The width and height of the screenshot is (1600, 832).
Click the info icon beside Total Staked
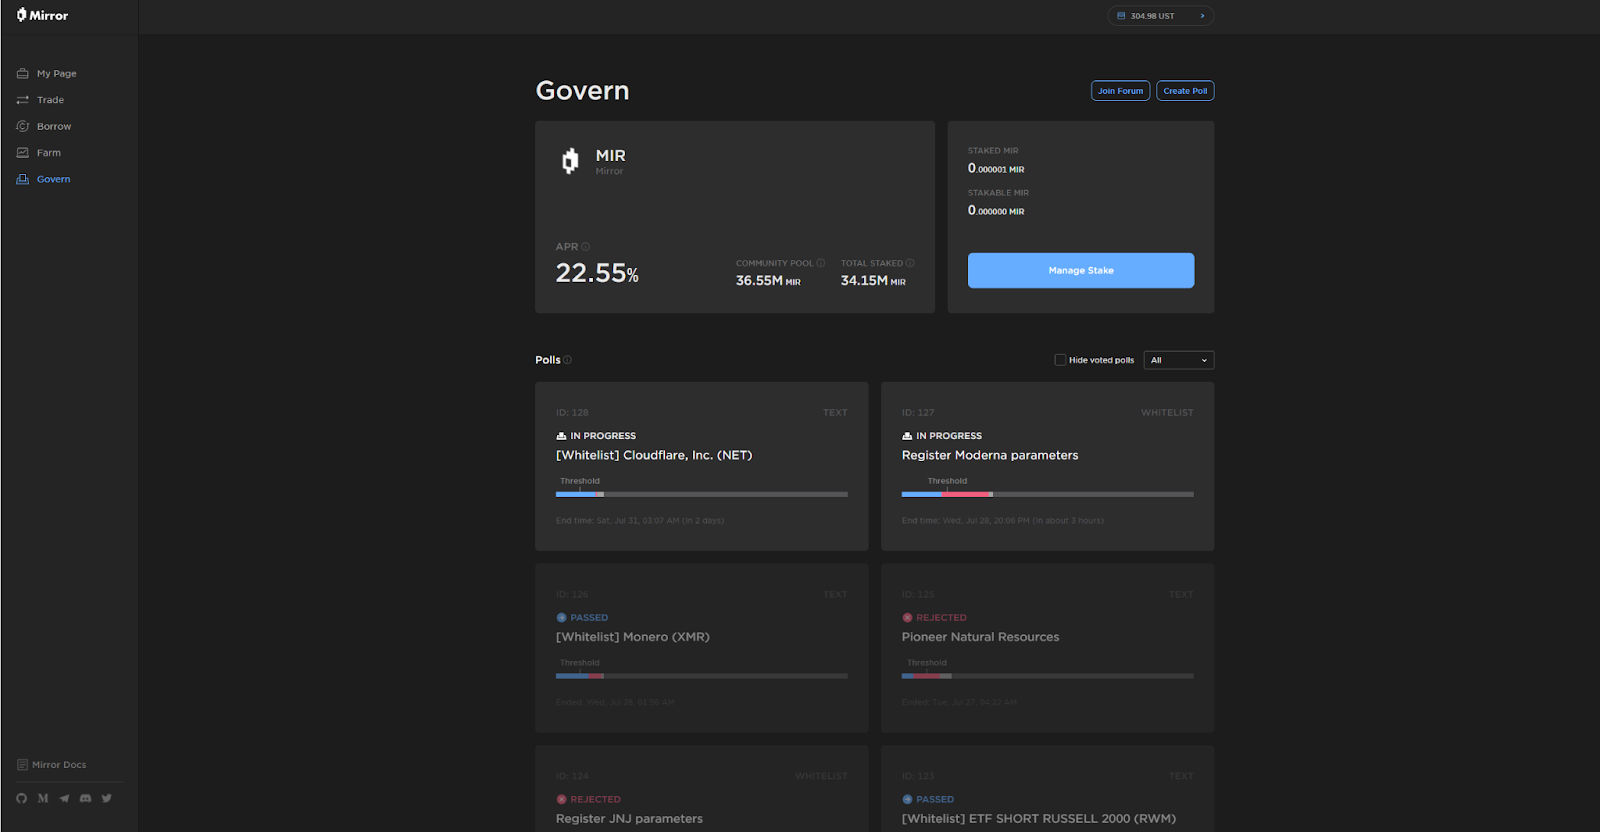pyautogui.click(x=910, y=263)
